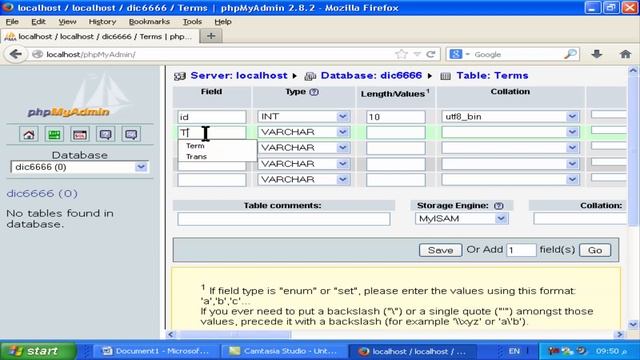
Task: Click the Windows start button
Action: 38,351
